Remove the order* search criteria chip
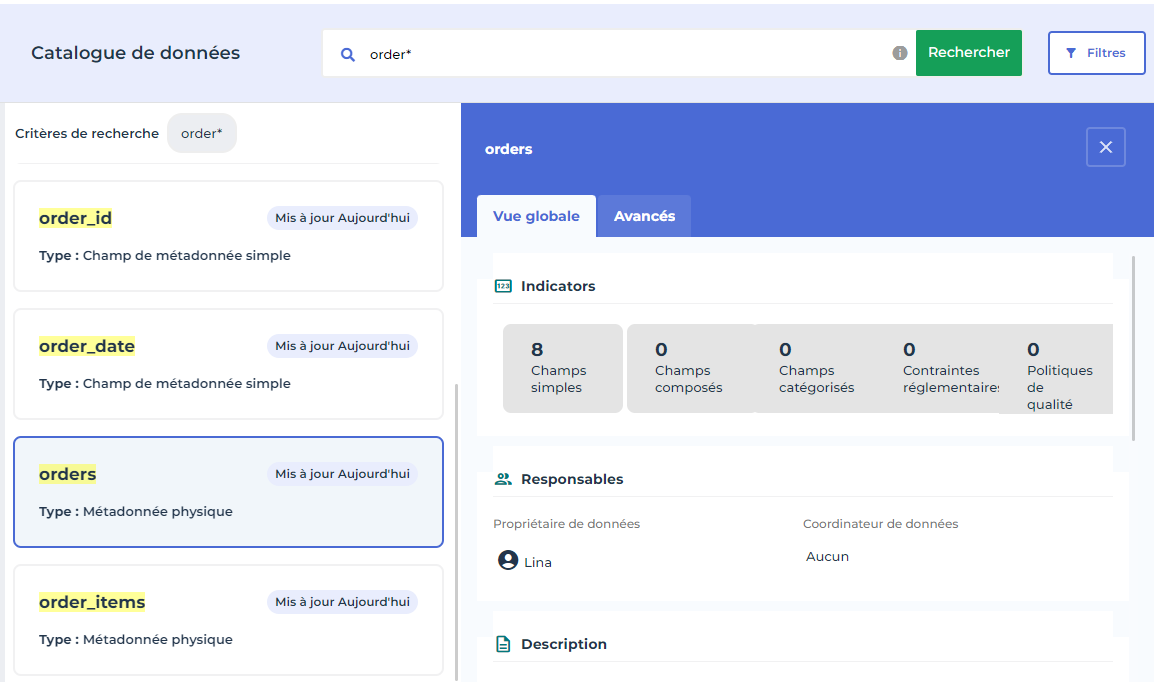Viewport: 1156px width, 682px height. pyautogui.click(x=202, y=133)
